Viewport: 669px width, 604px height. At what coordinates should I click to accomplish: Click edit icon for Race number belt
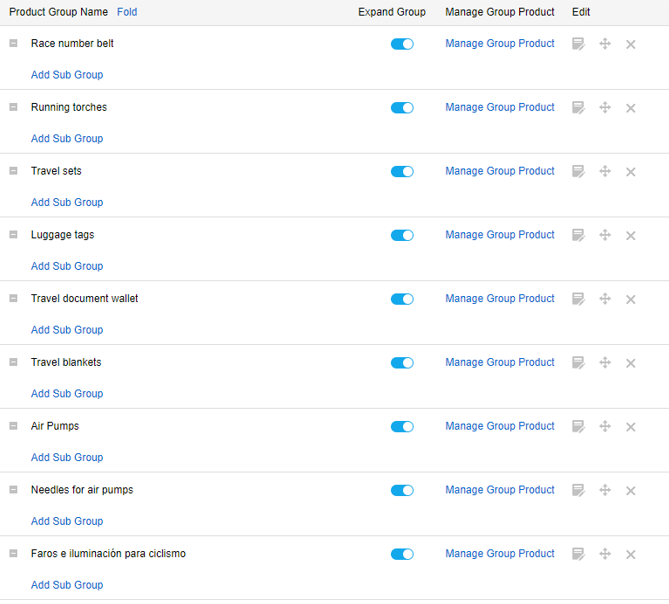pyautogui.click(x=578, y=44)
